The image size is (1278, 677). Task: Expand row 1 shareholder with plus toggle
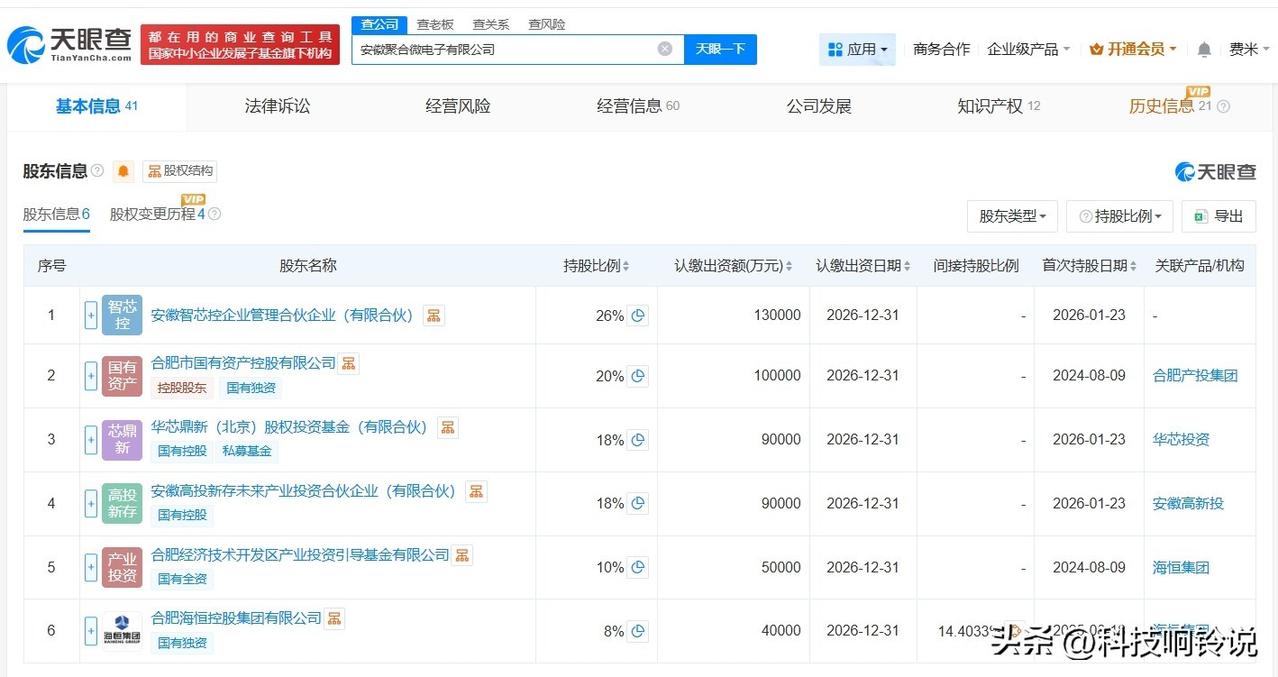[x=91, y=315]
